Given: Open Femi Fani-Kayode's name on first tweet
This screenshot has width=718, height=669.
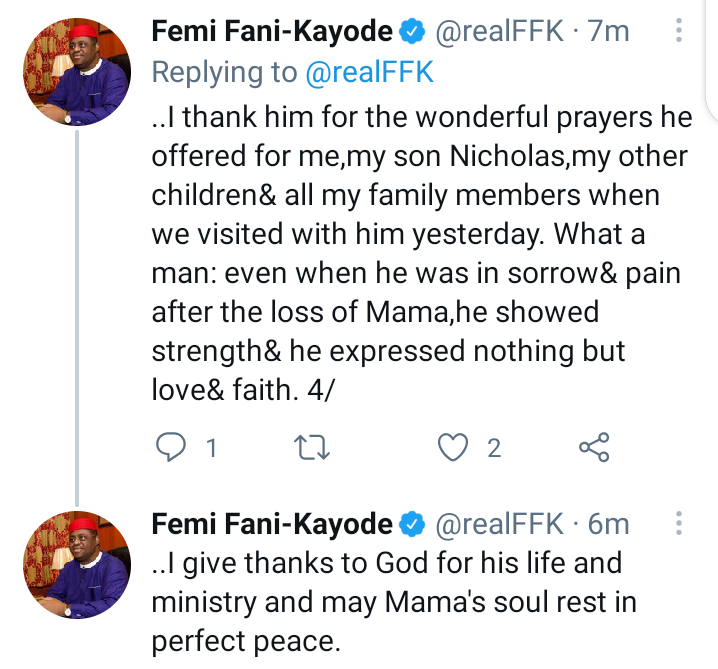Looking at the screenshot, I should click(272, 31).
